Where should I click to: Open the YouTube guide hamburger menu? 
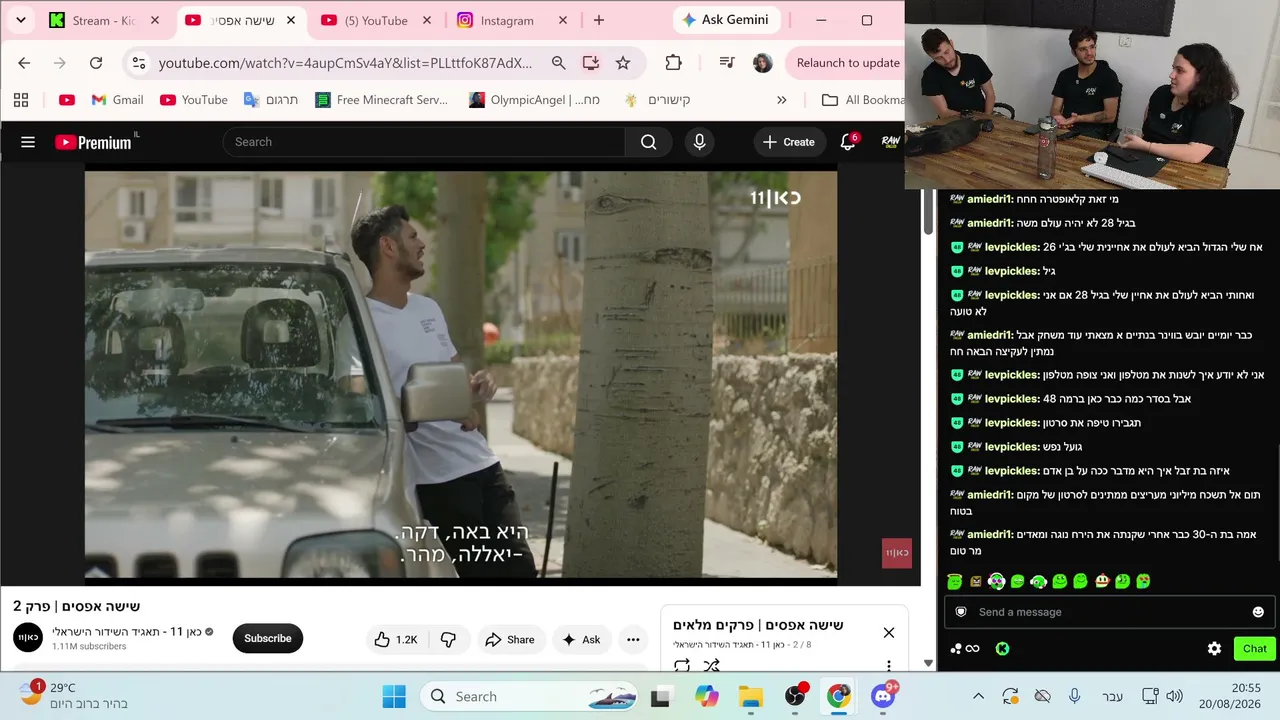[x=28, y=142]
